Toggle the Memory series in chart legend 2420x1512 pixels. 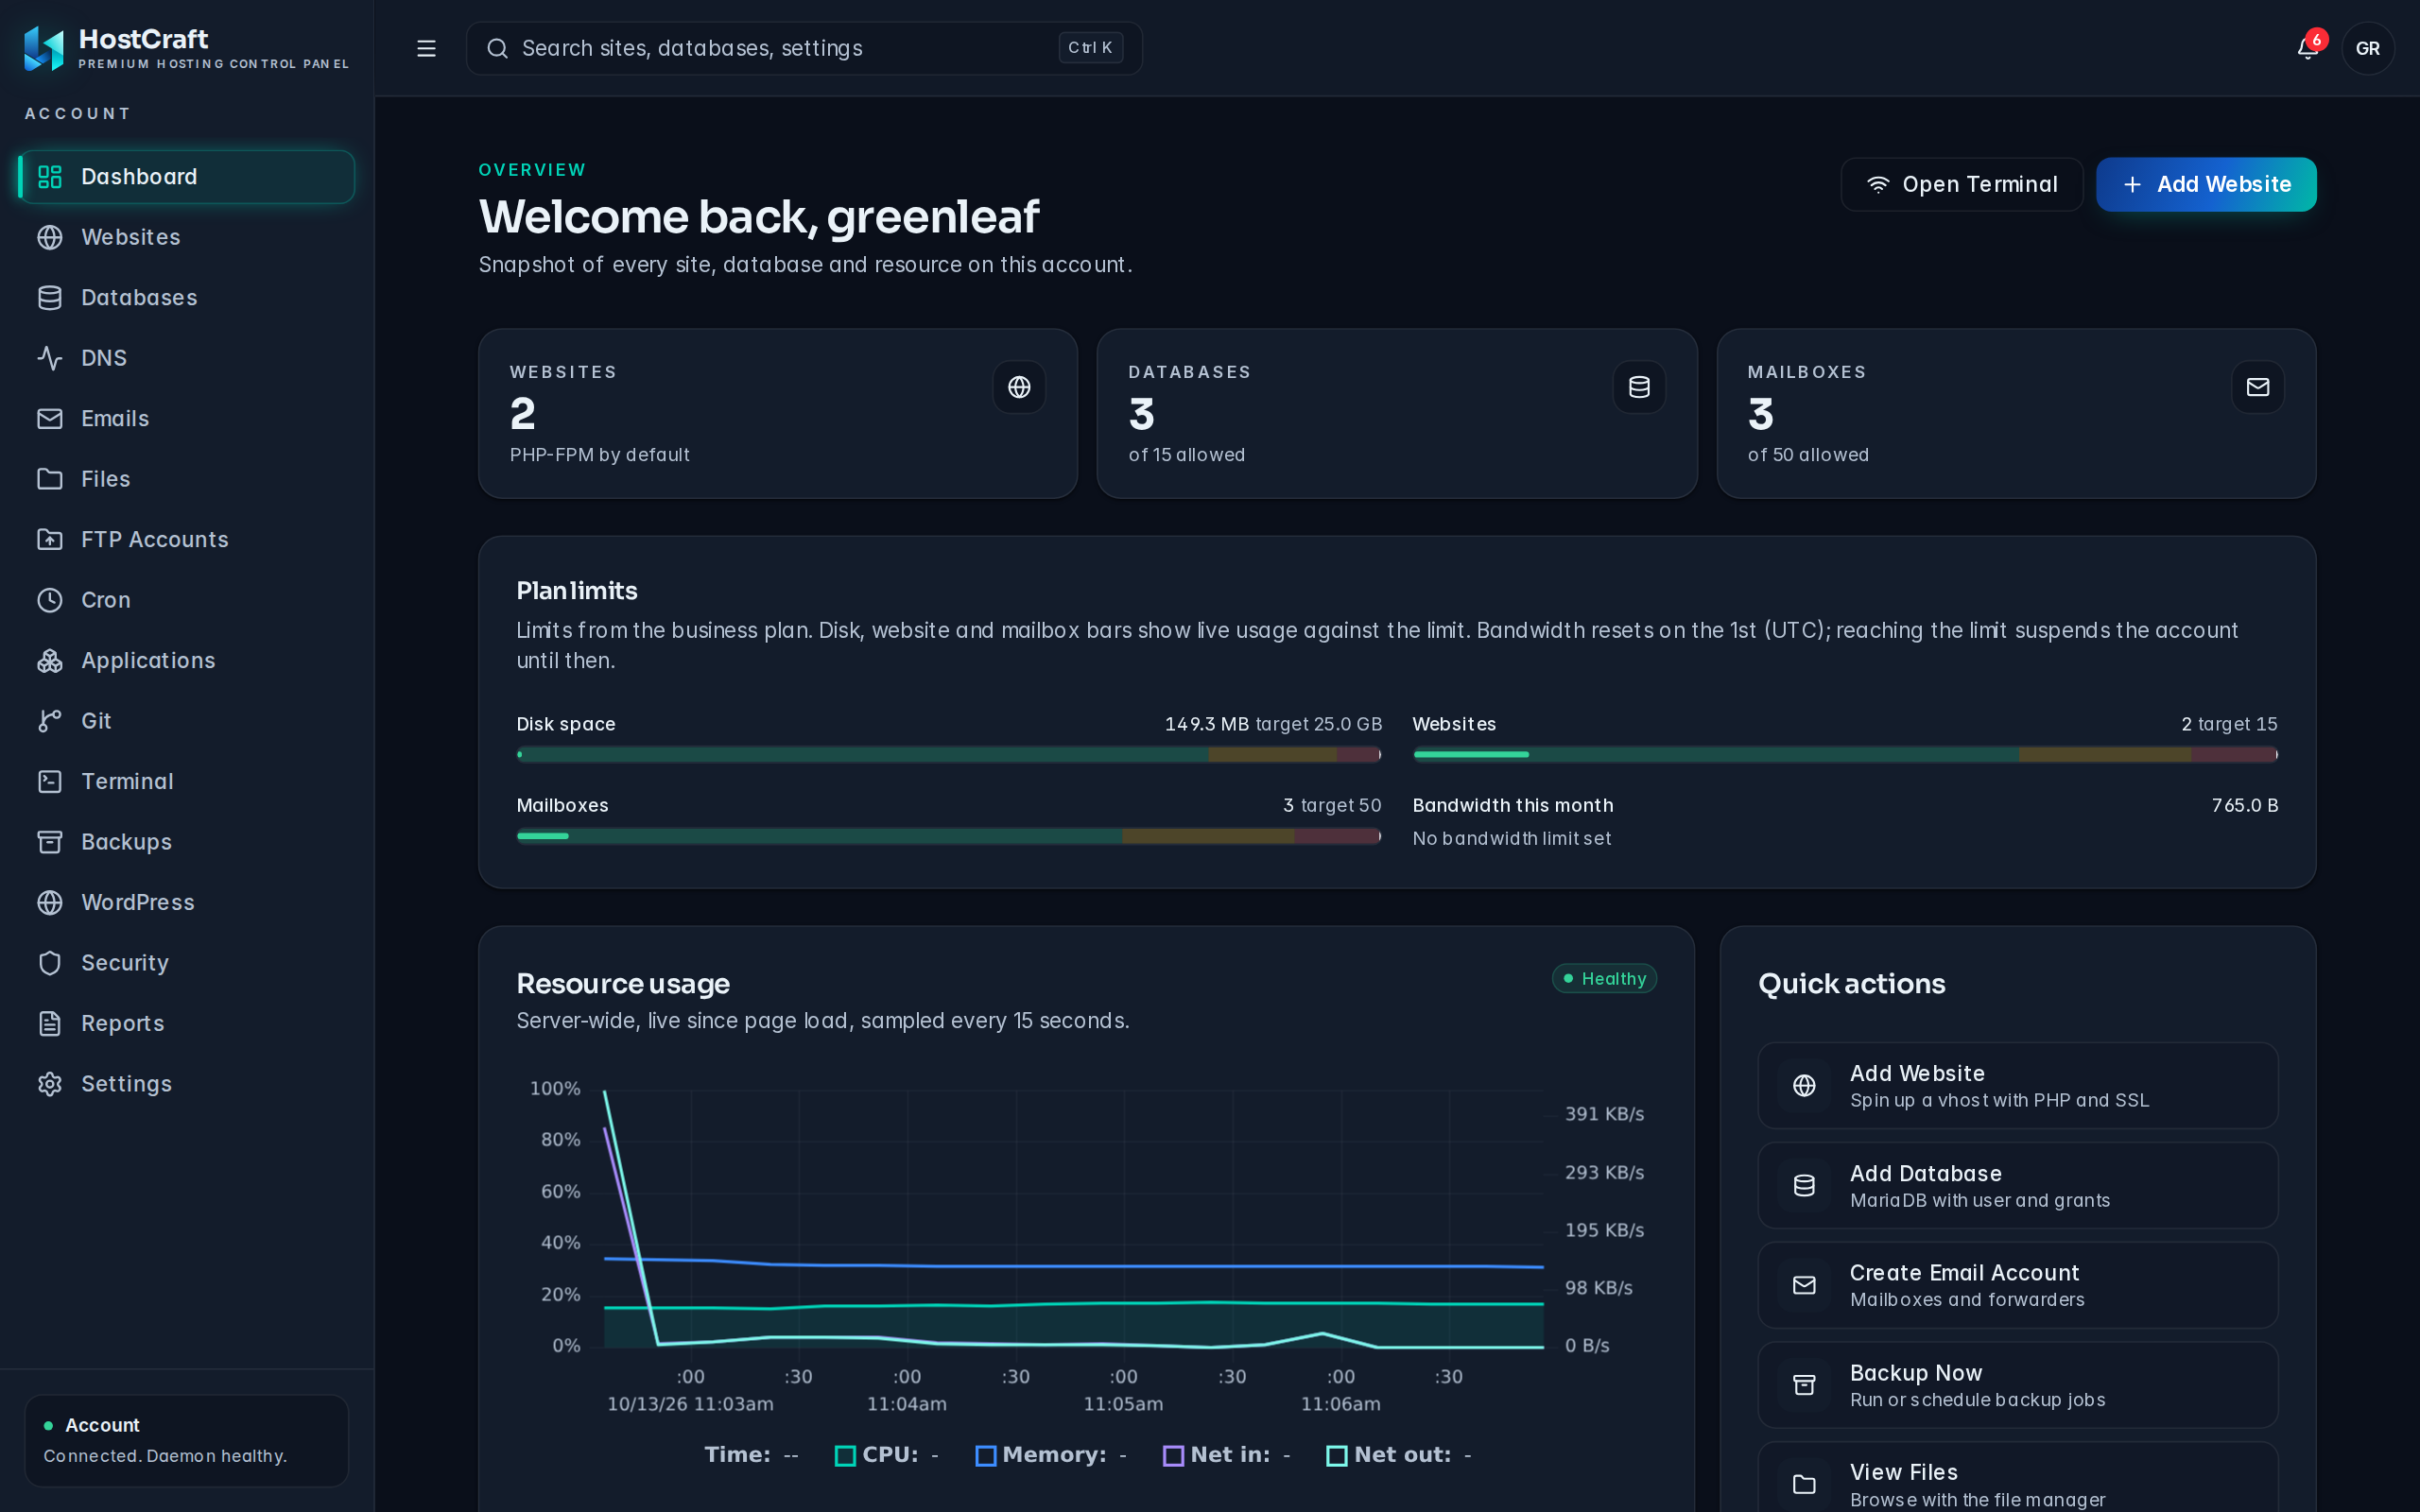click(1051, 1455)
